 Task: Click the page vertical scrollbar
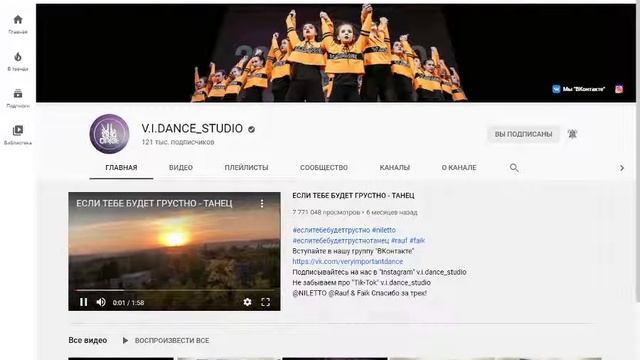[x=638, y=151]
